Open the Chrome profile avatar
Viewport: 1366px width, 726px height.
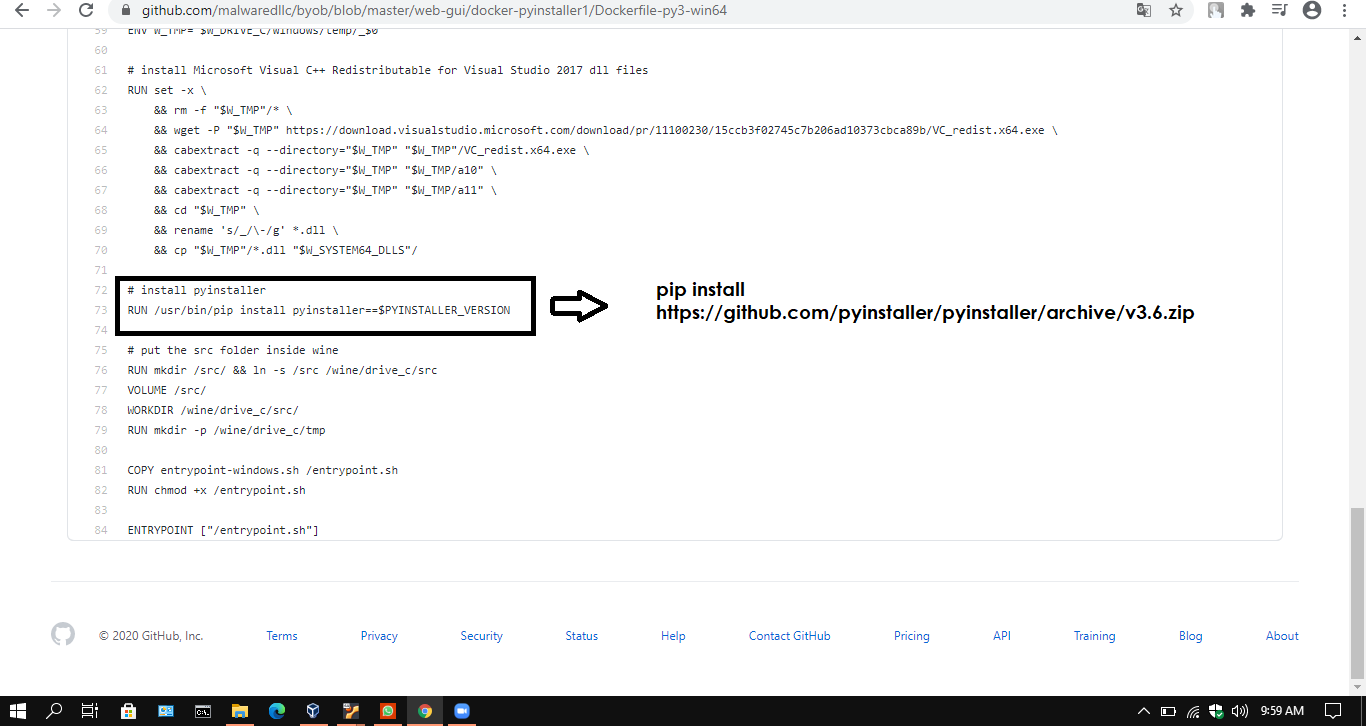[1311, 12]
